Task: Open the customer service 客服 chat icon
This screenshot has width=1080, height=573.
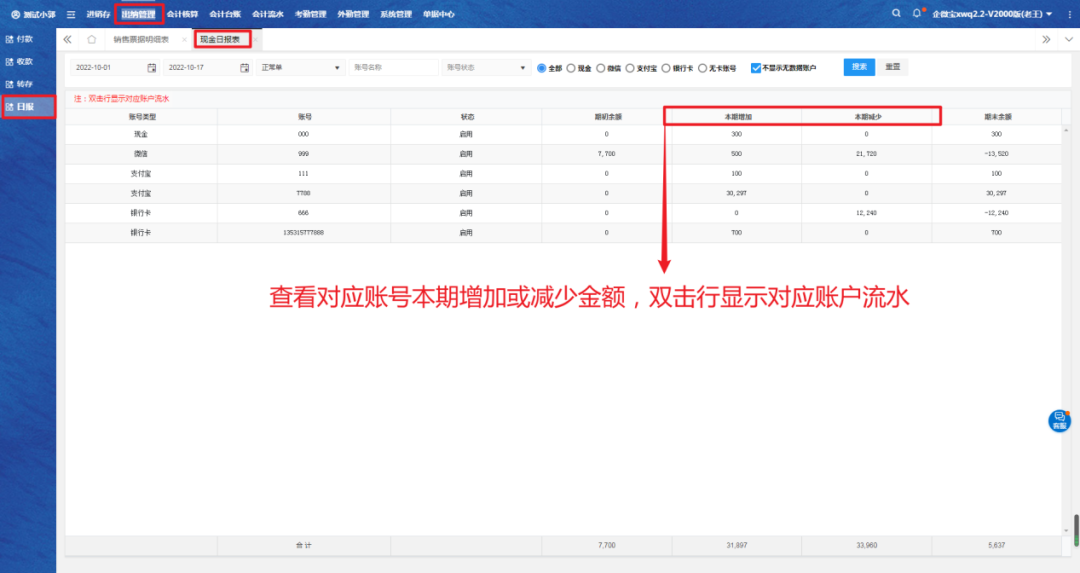Action: (x=1059, y=420)
